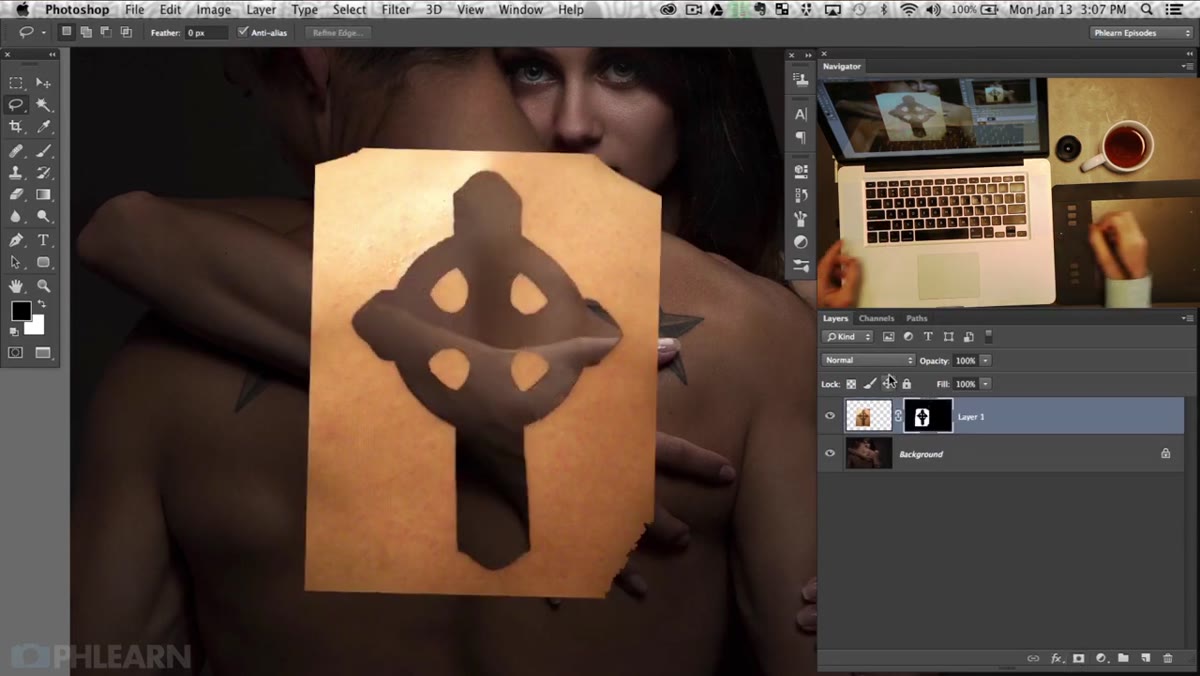Open the Window menu
Screen dimensions: 1200x676
point(520,9)
